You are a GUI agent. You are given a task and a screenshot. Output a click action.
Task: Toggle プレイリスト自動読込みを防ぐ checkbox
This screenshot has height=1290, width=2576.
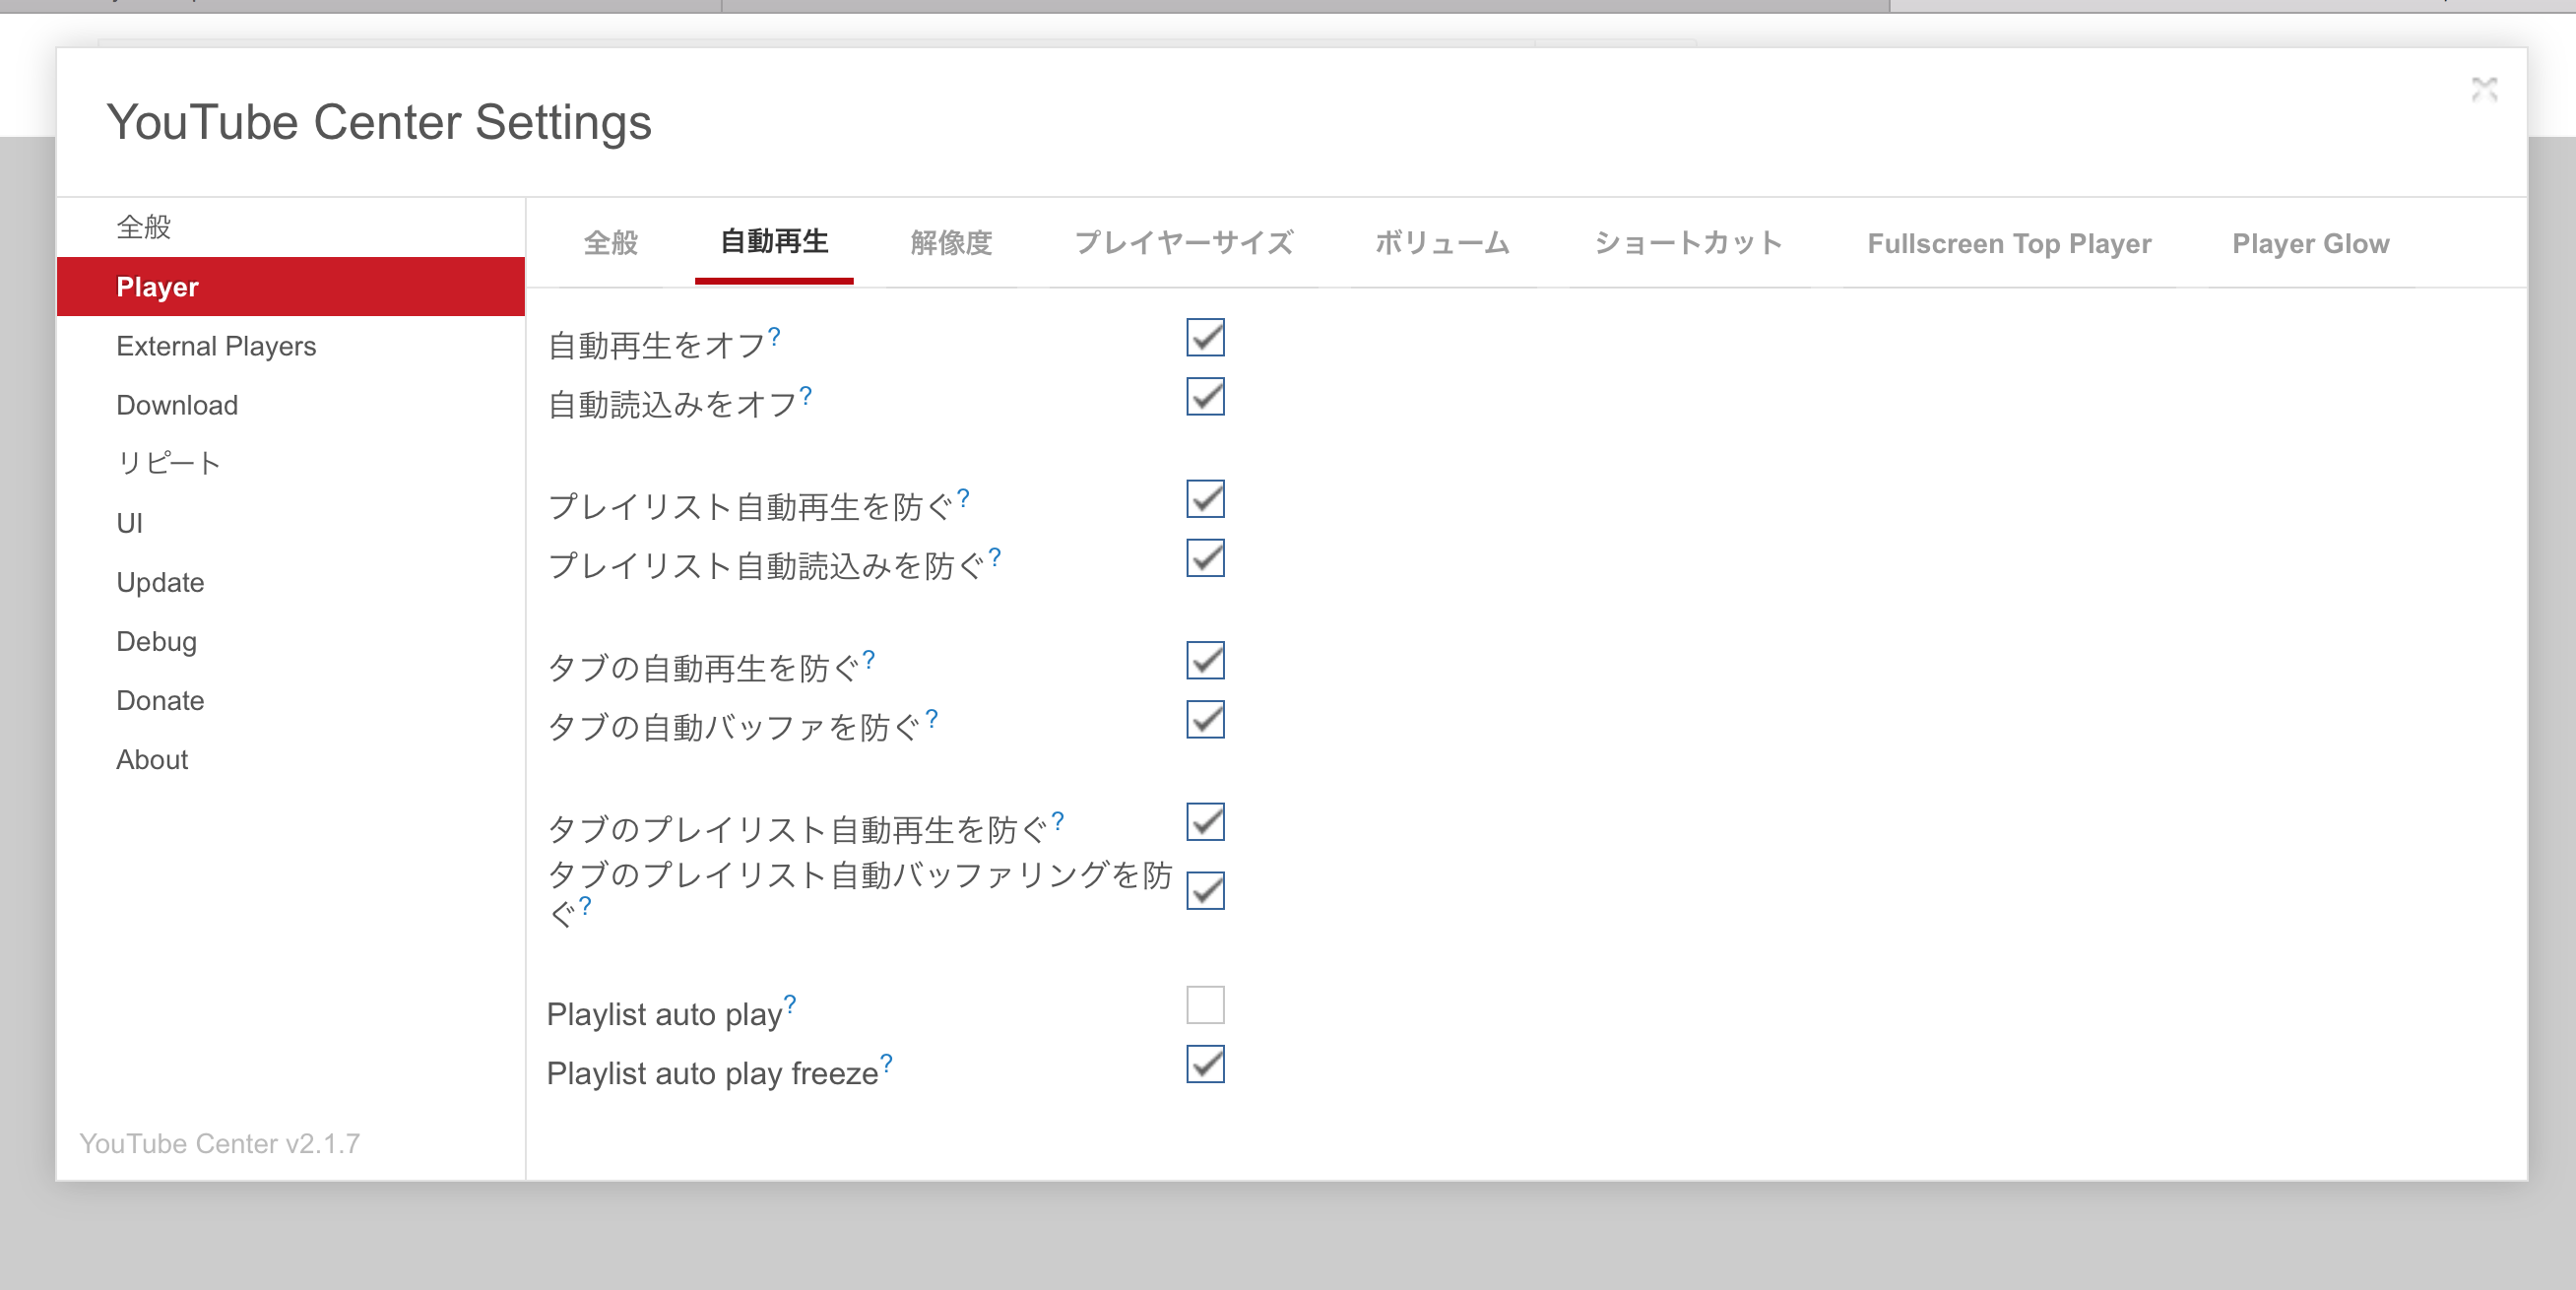(x=1205, y=557)
